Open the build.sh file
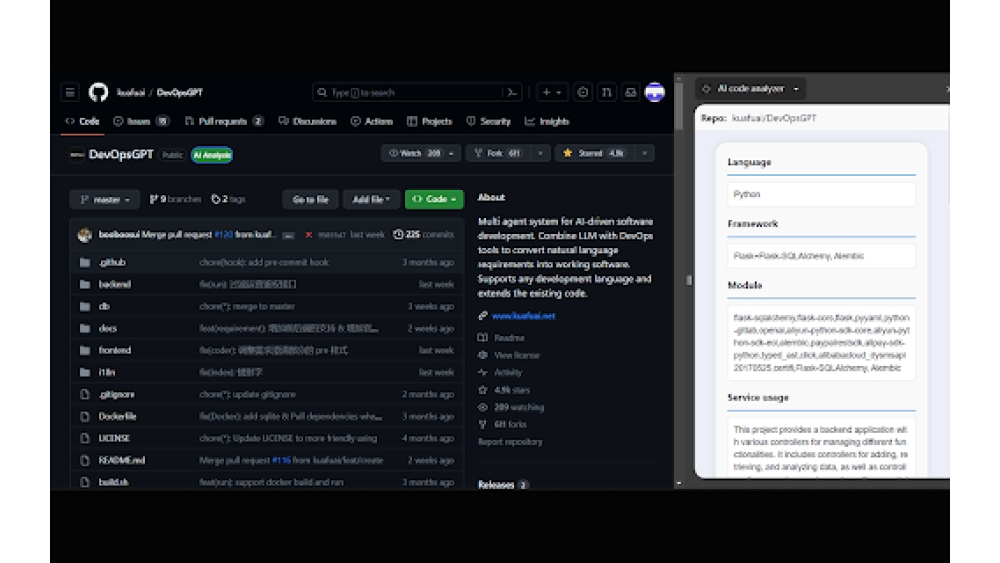1000x563 pixels. [114, 482]
